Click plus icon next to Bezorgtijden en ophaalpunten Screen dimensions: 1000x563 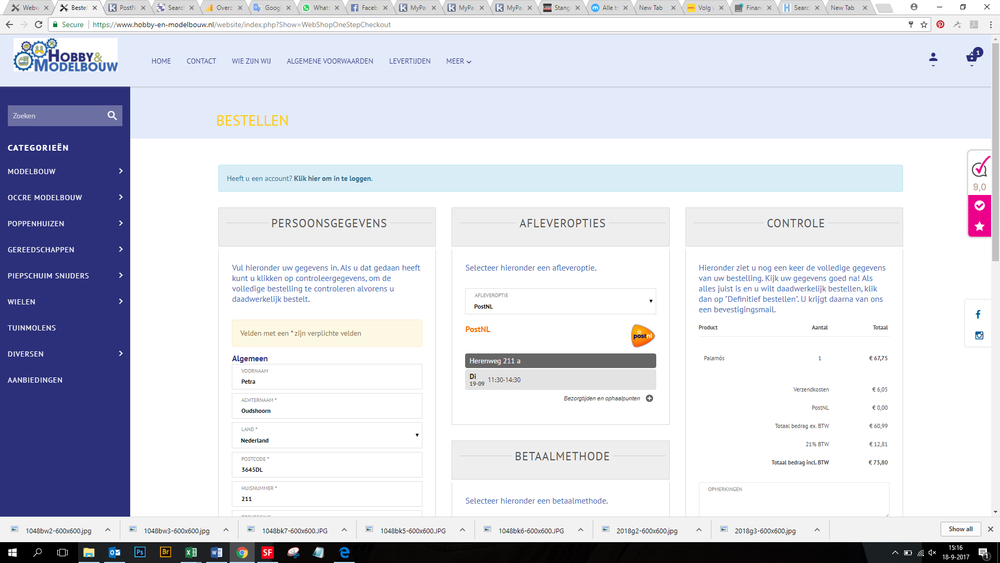point(649,398)
